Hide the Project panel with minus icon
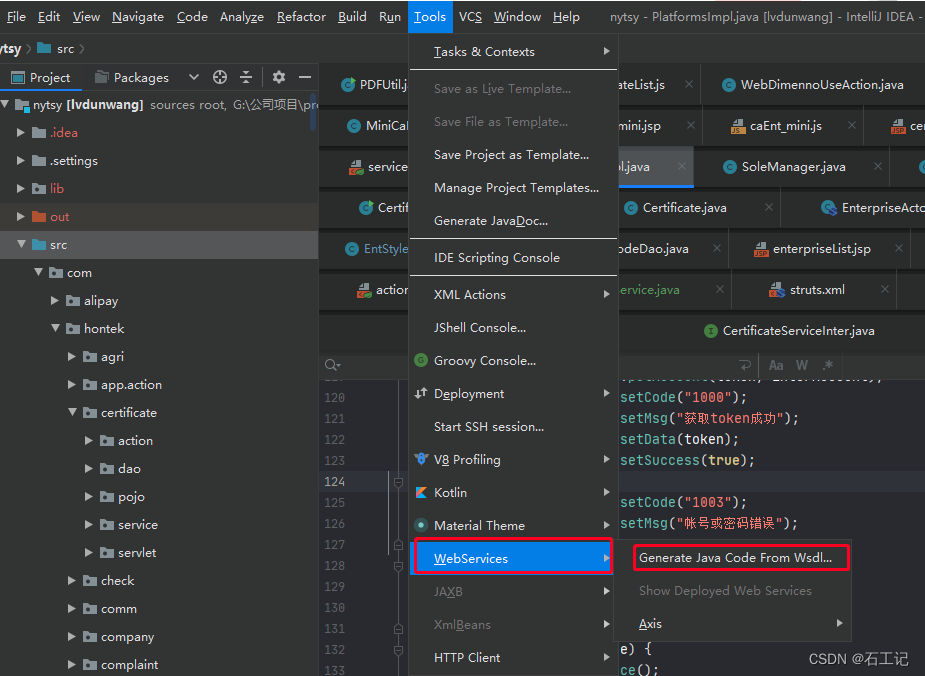Viewport: 925px width, 676px height. point(305,77)
